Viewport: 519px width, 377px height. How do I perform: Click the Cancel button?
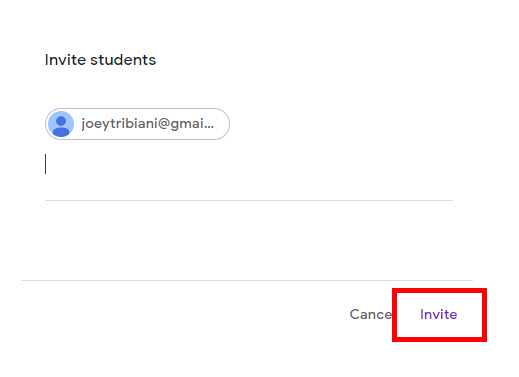[x=371, y=314]
